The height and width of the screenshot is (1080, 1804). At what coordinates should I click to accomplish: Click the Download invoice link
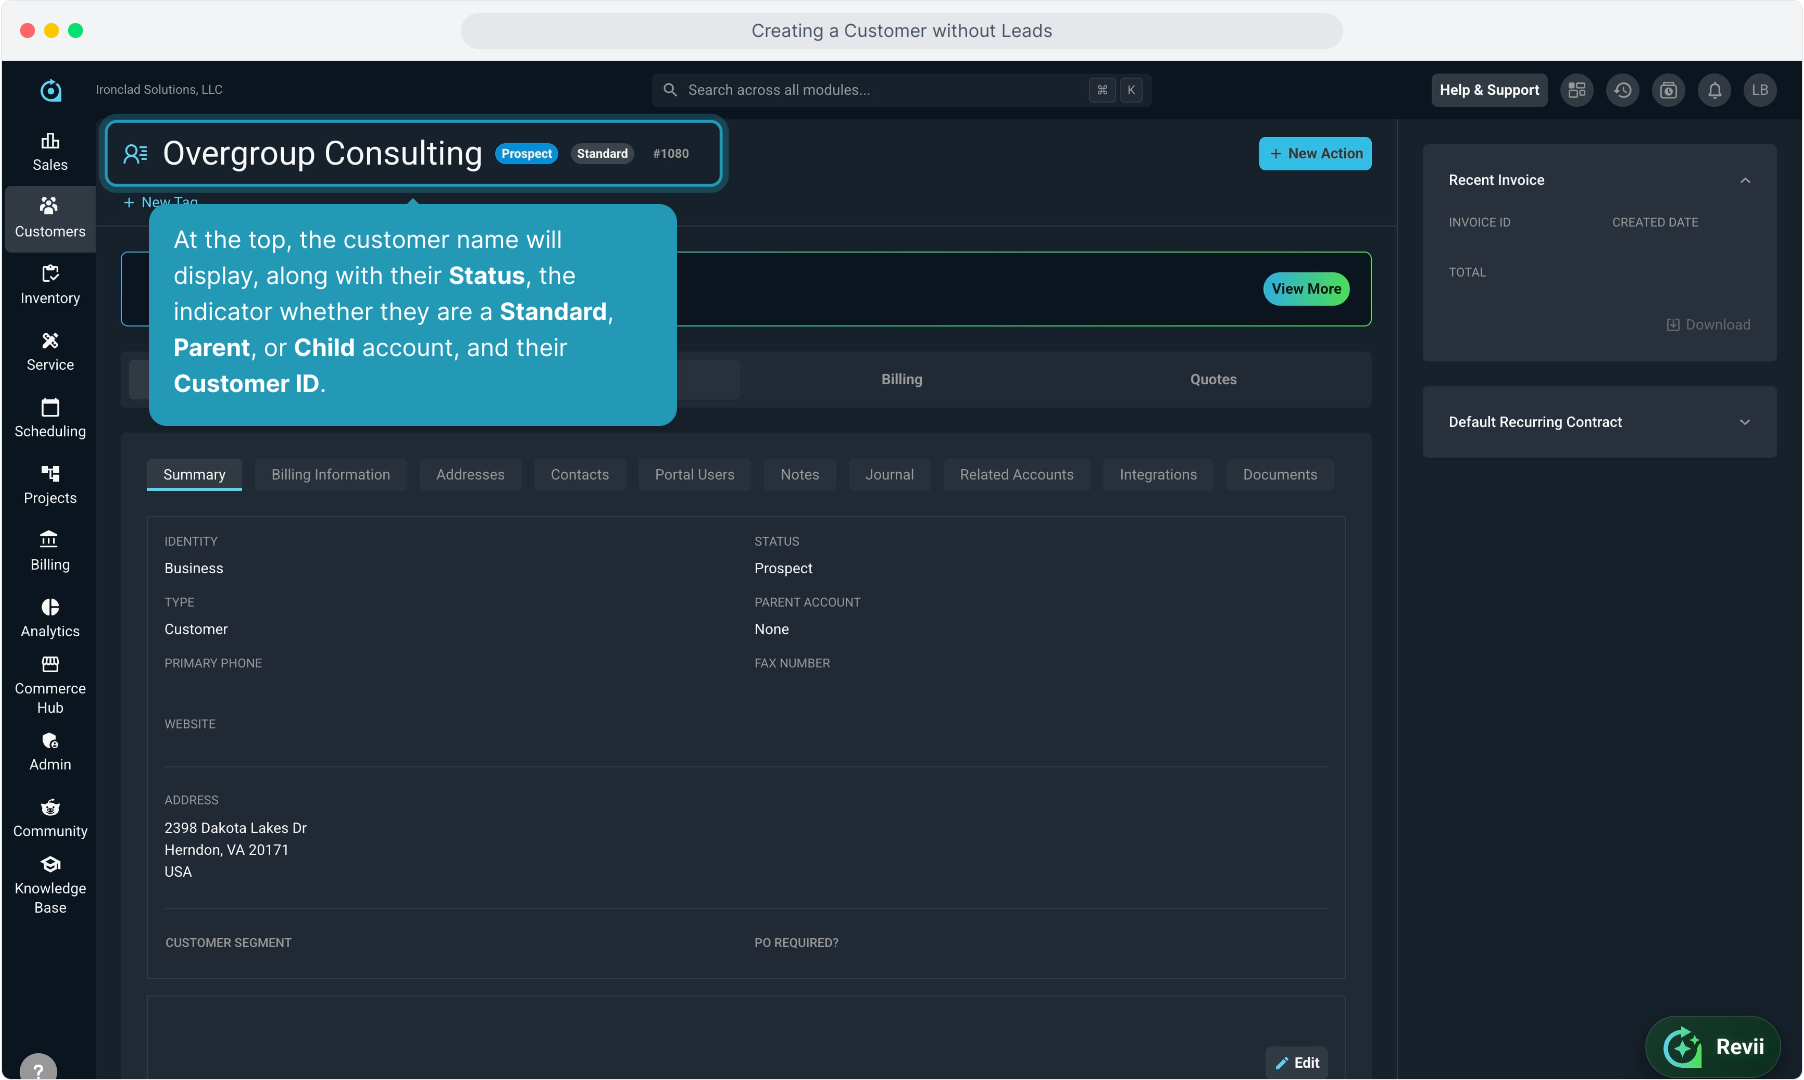coord(1708,325)
